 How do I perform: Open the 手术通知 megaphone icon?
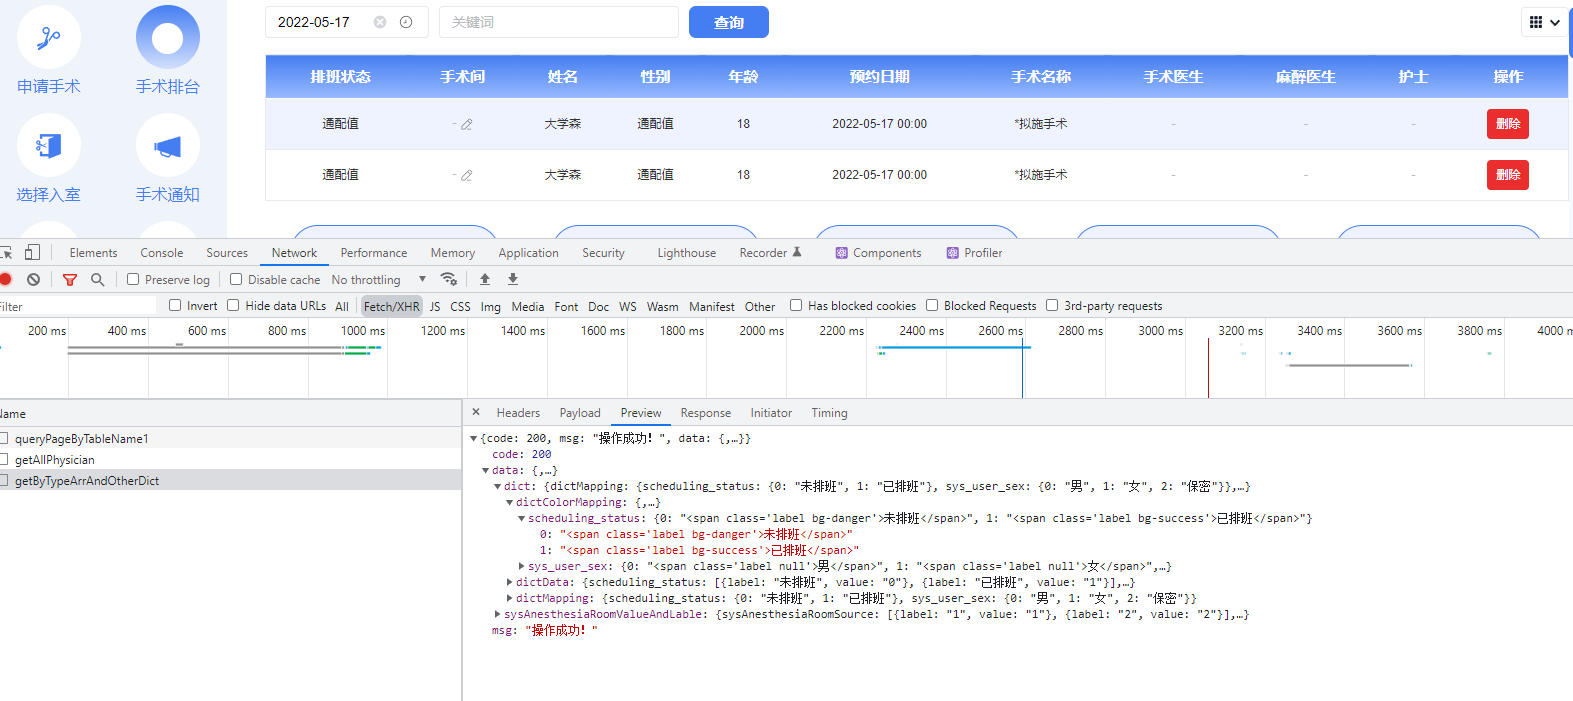tap(168, 145)
